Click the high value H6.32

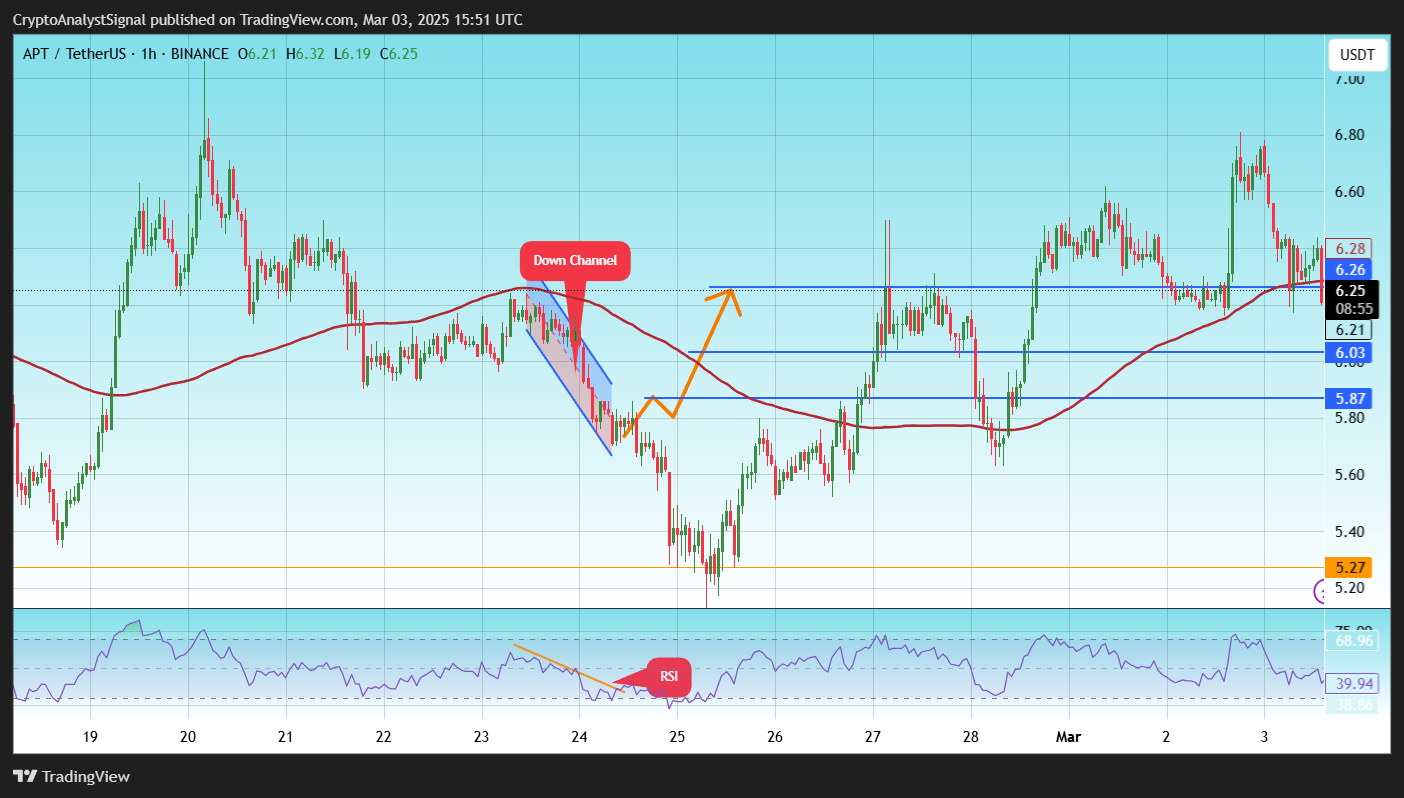[305, 54]
